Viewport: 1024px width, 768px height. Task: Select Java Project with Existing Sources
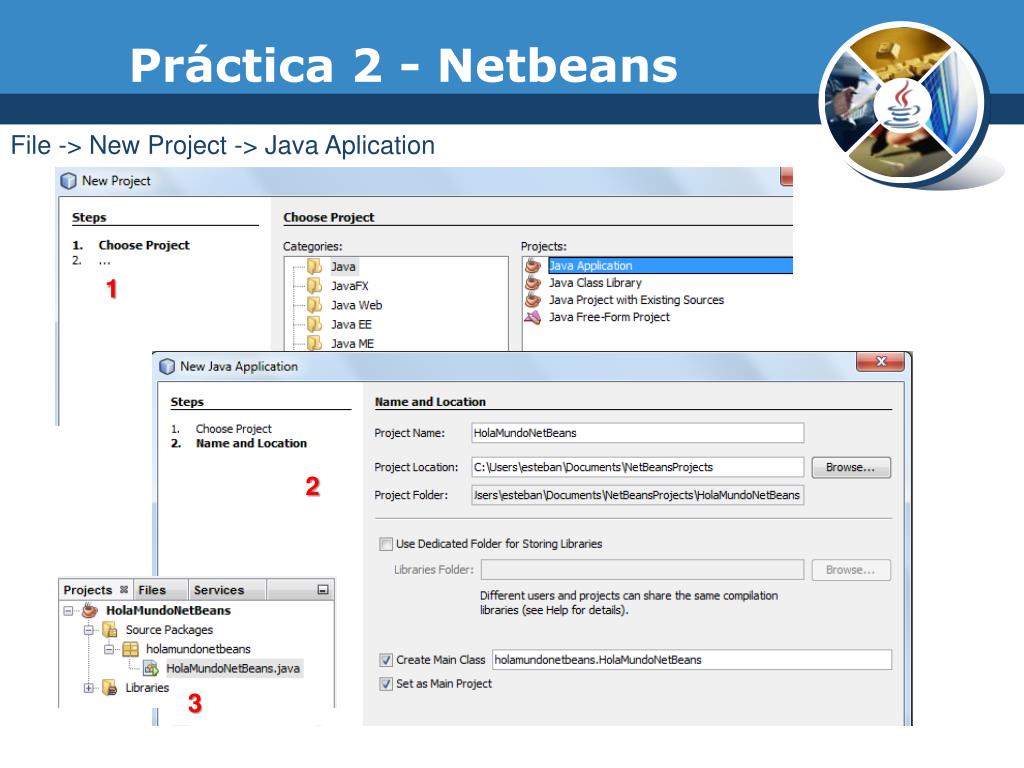(636, 300)
